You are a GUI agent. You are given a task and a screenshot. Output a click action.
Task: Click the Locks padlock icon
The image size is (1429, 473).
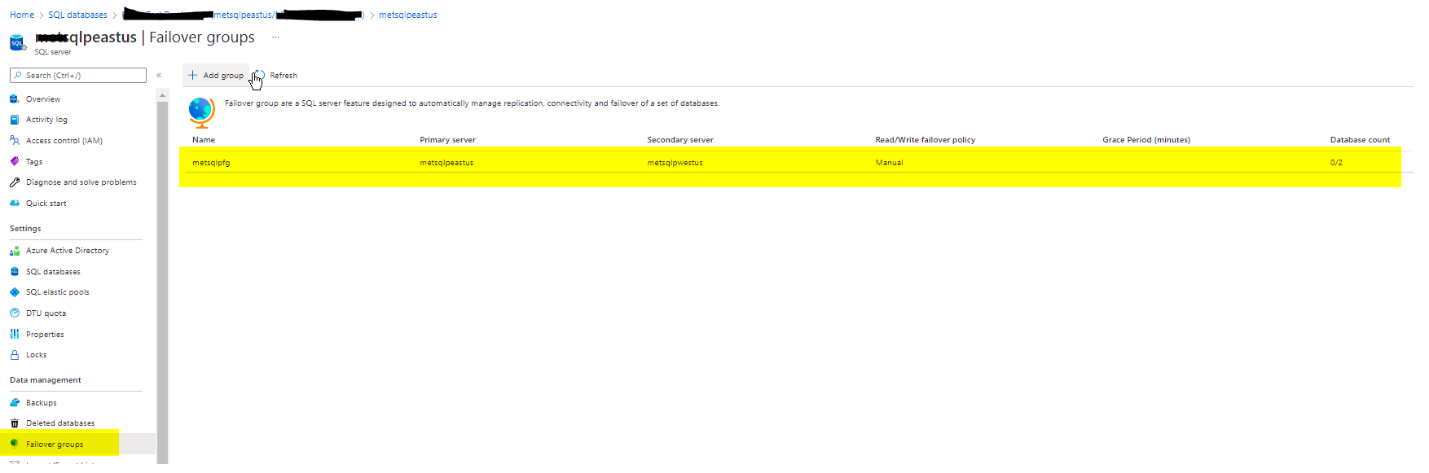point(14,355)
